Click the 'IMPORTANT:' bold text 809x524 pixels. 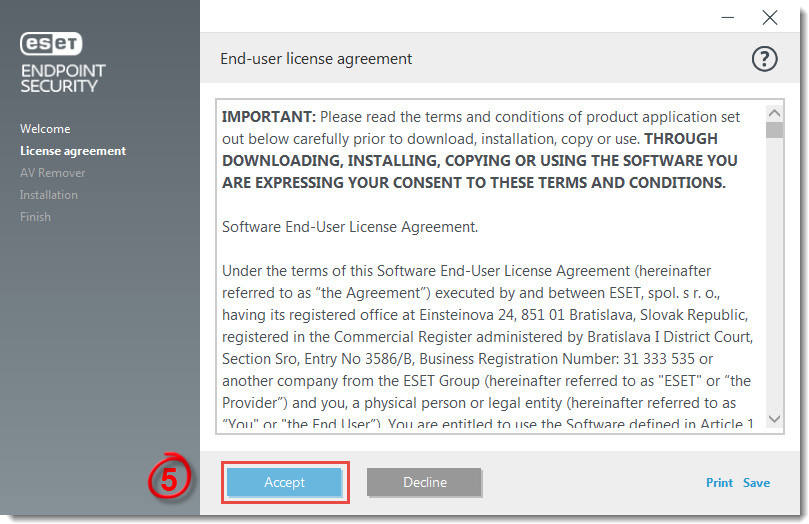[269, 117]
